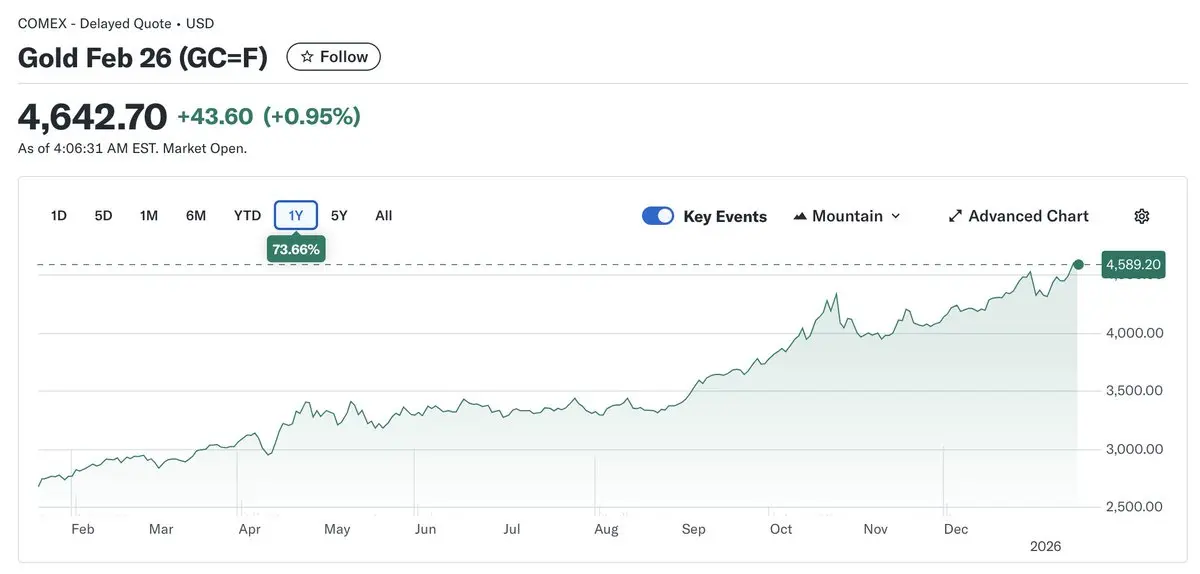
Task: Click the Advanced Chart expand arrows icon
Action: (955, 216)
